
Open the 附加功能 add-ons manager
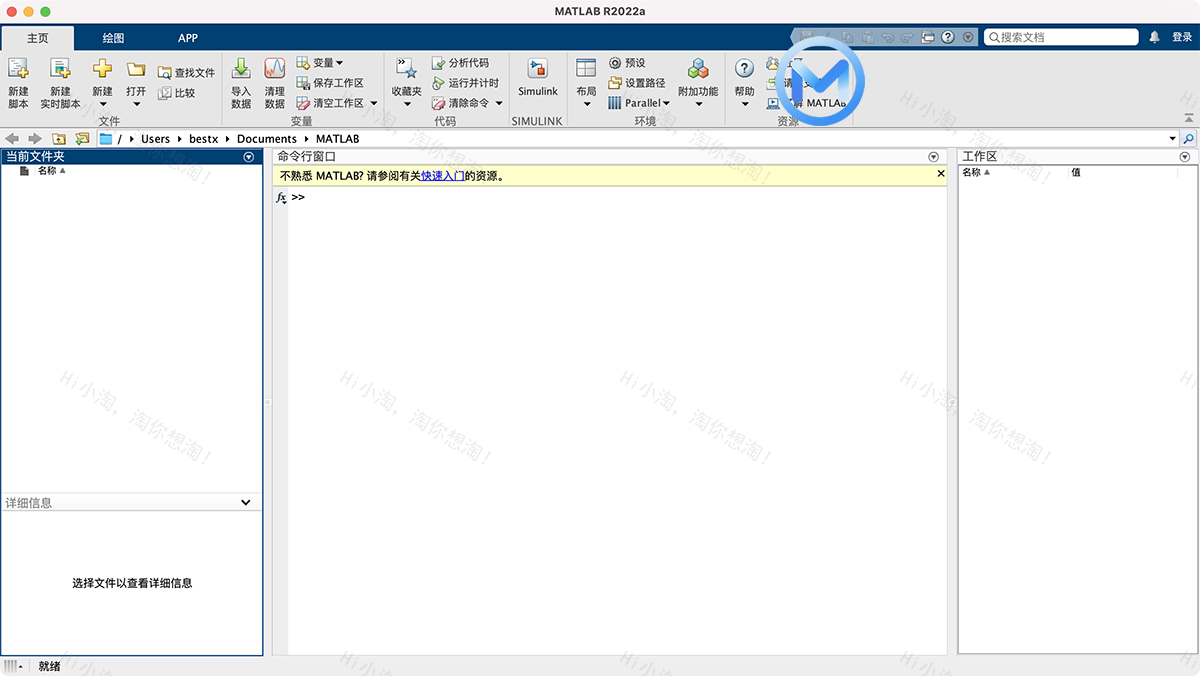pyautogui.click(x=697, y=80)
